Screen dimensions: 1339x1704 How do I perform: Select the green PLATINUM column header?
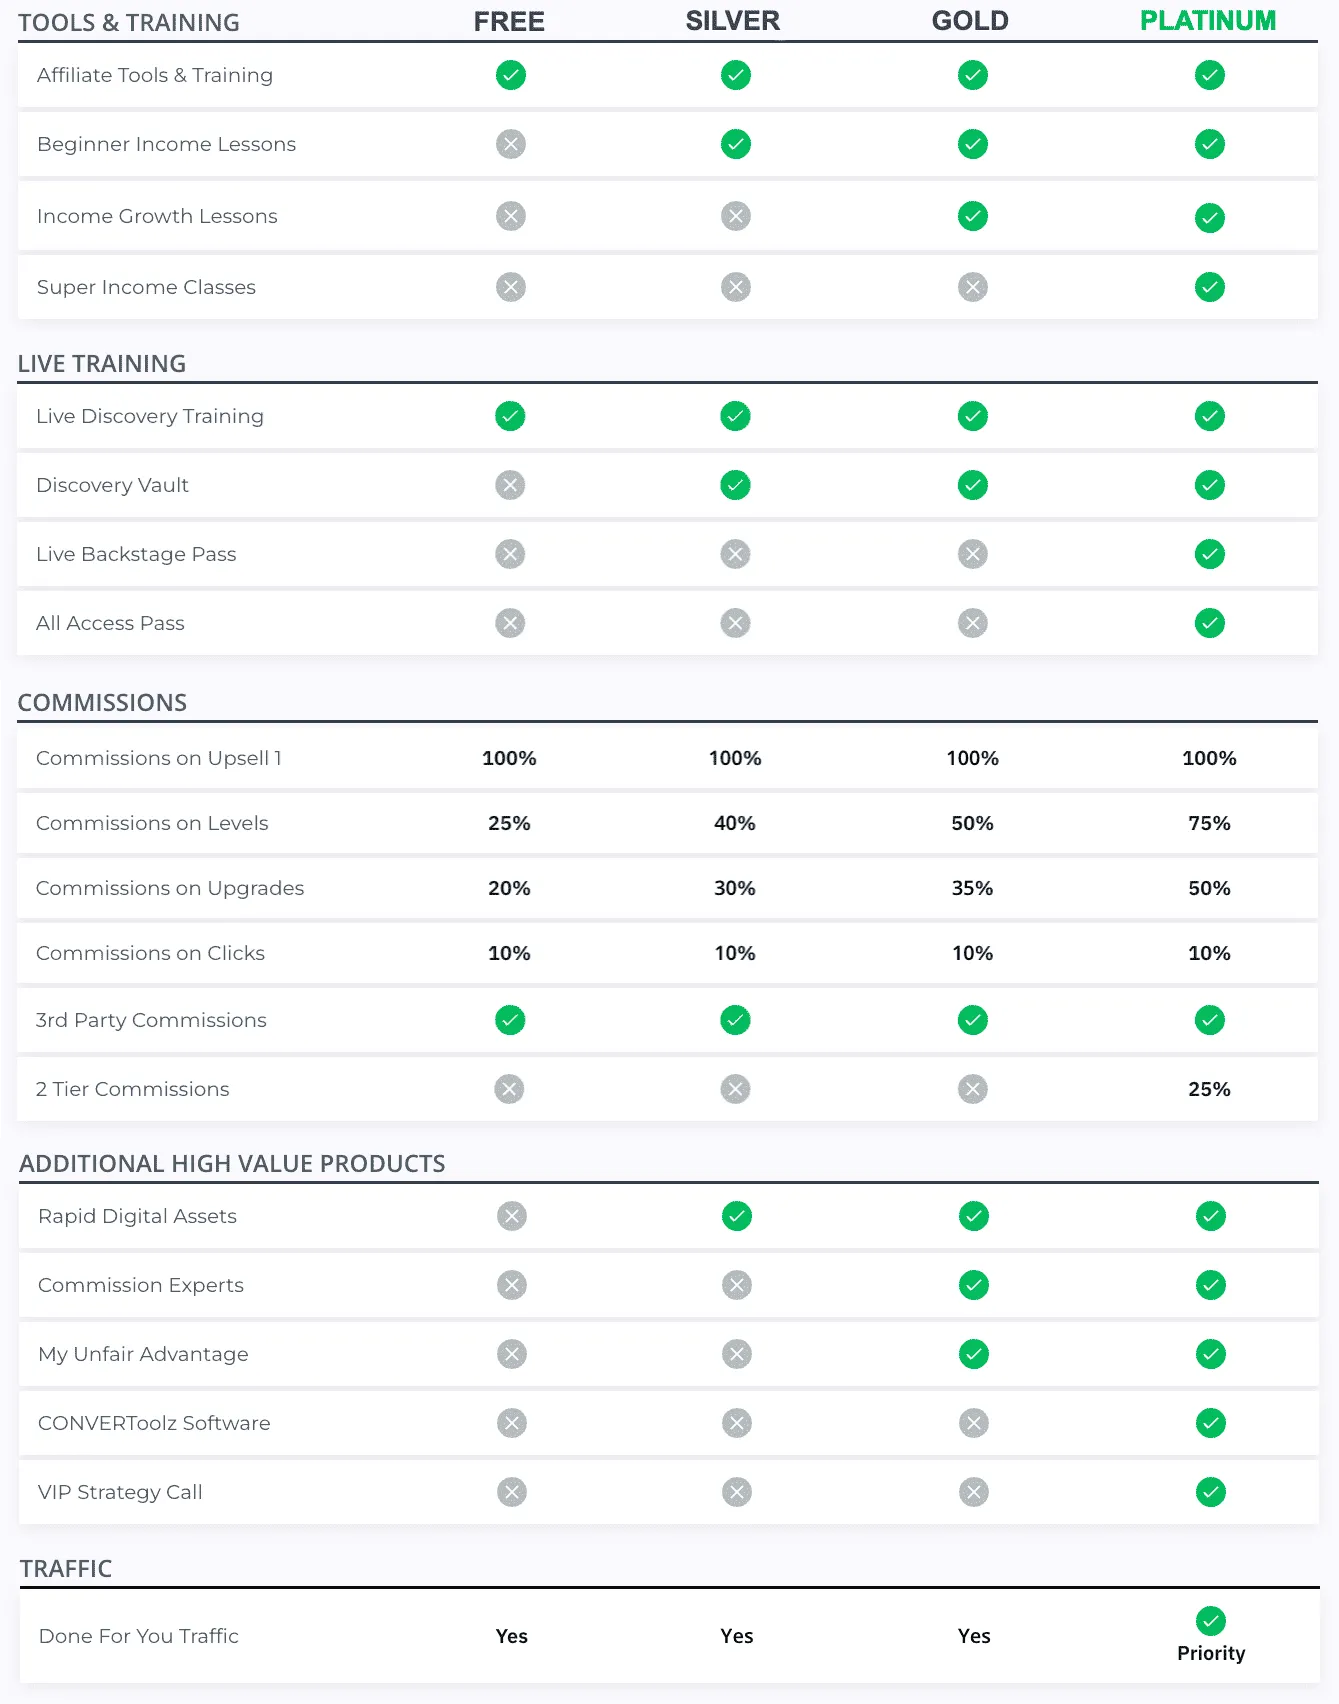1208,21
